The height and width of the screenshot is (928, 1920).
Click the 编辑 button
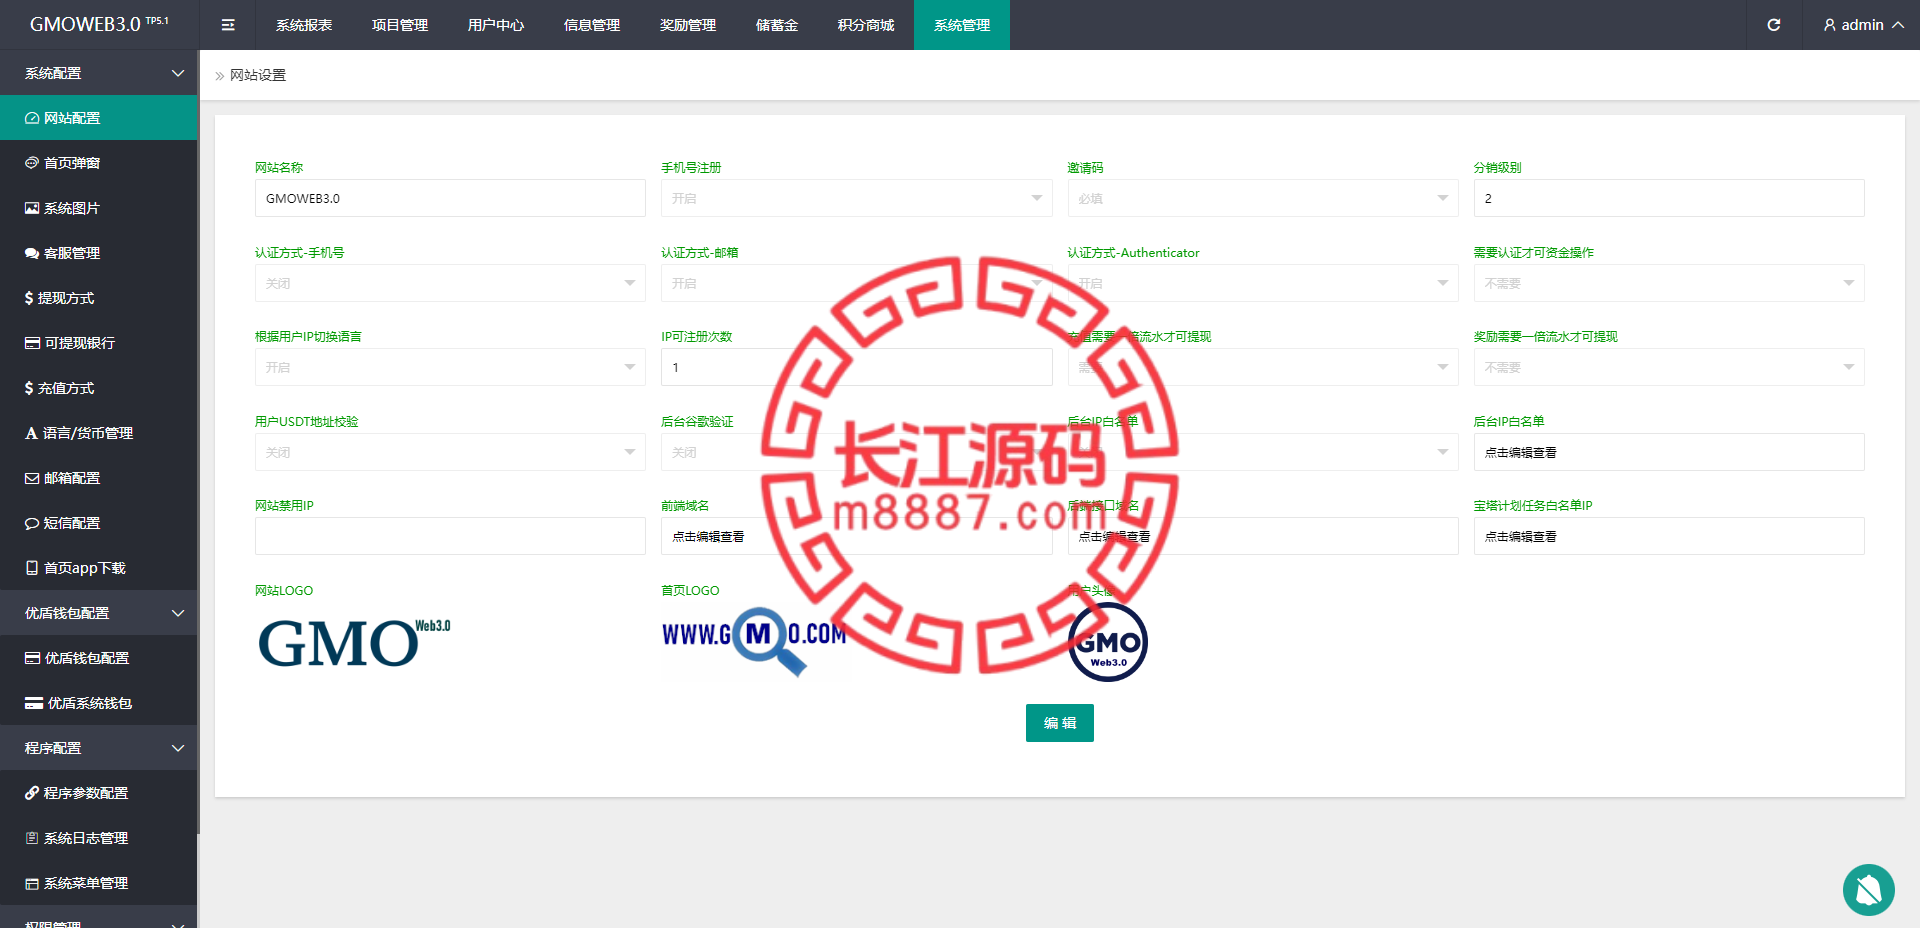(x=1060, y=723)
